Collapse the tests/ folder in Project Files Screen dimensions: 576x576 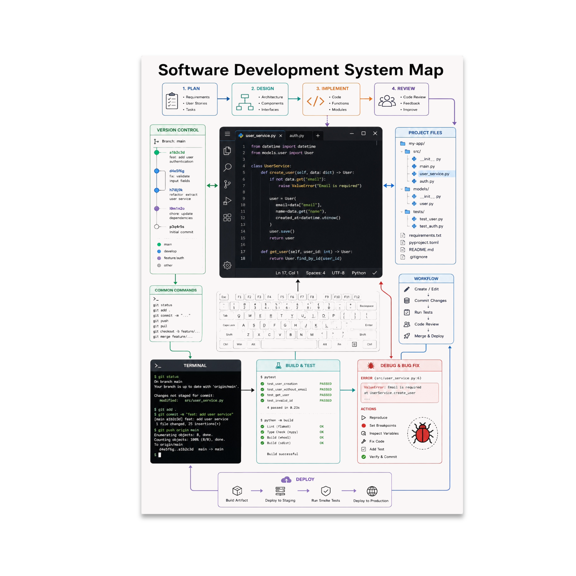point(402,212)
